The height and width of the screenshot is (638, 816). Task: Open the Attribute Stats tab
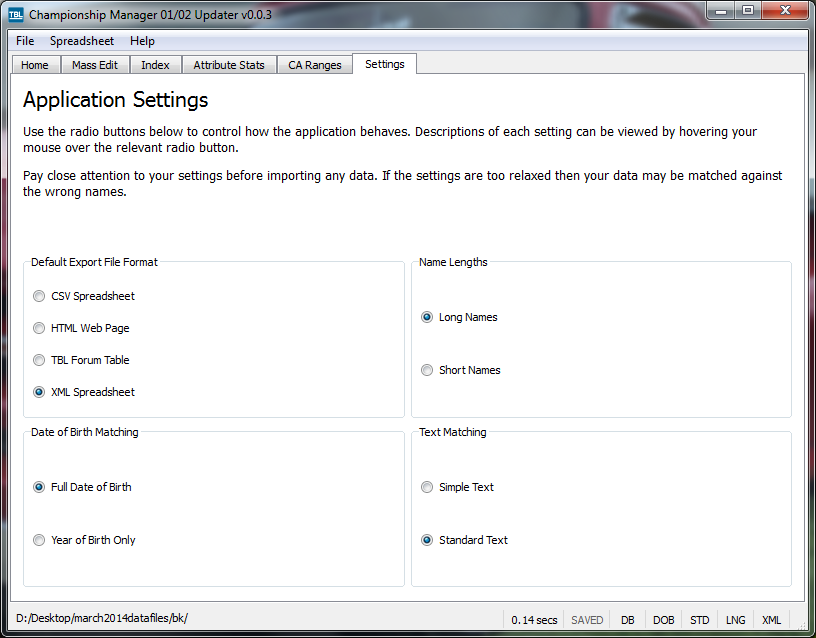click(229, 65)
